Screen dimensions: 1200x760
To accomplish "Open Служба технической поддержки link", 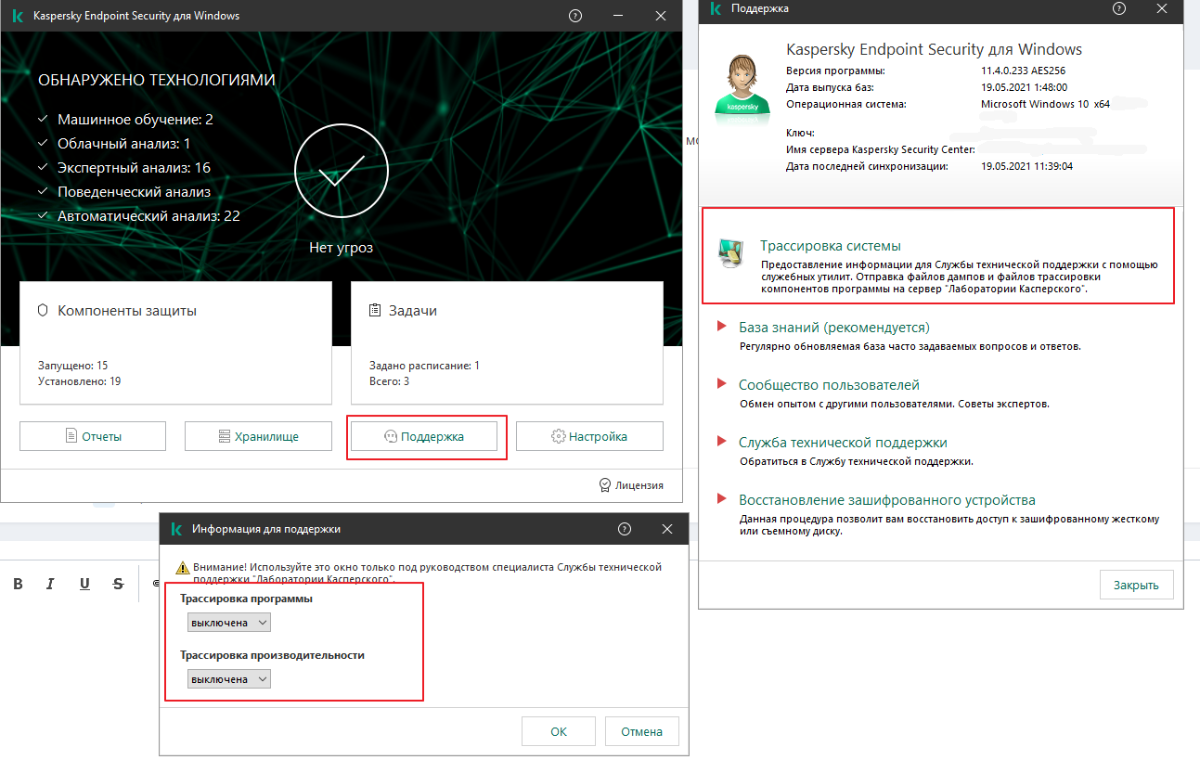I will tap(843, 442).
